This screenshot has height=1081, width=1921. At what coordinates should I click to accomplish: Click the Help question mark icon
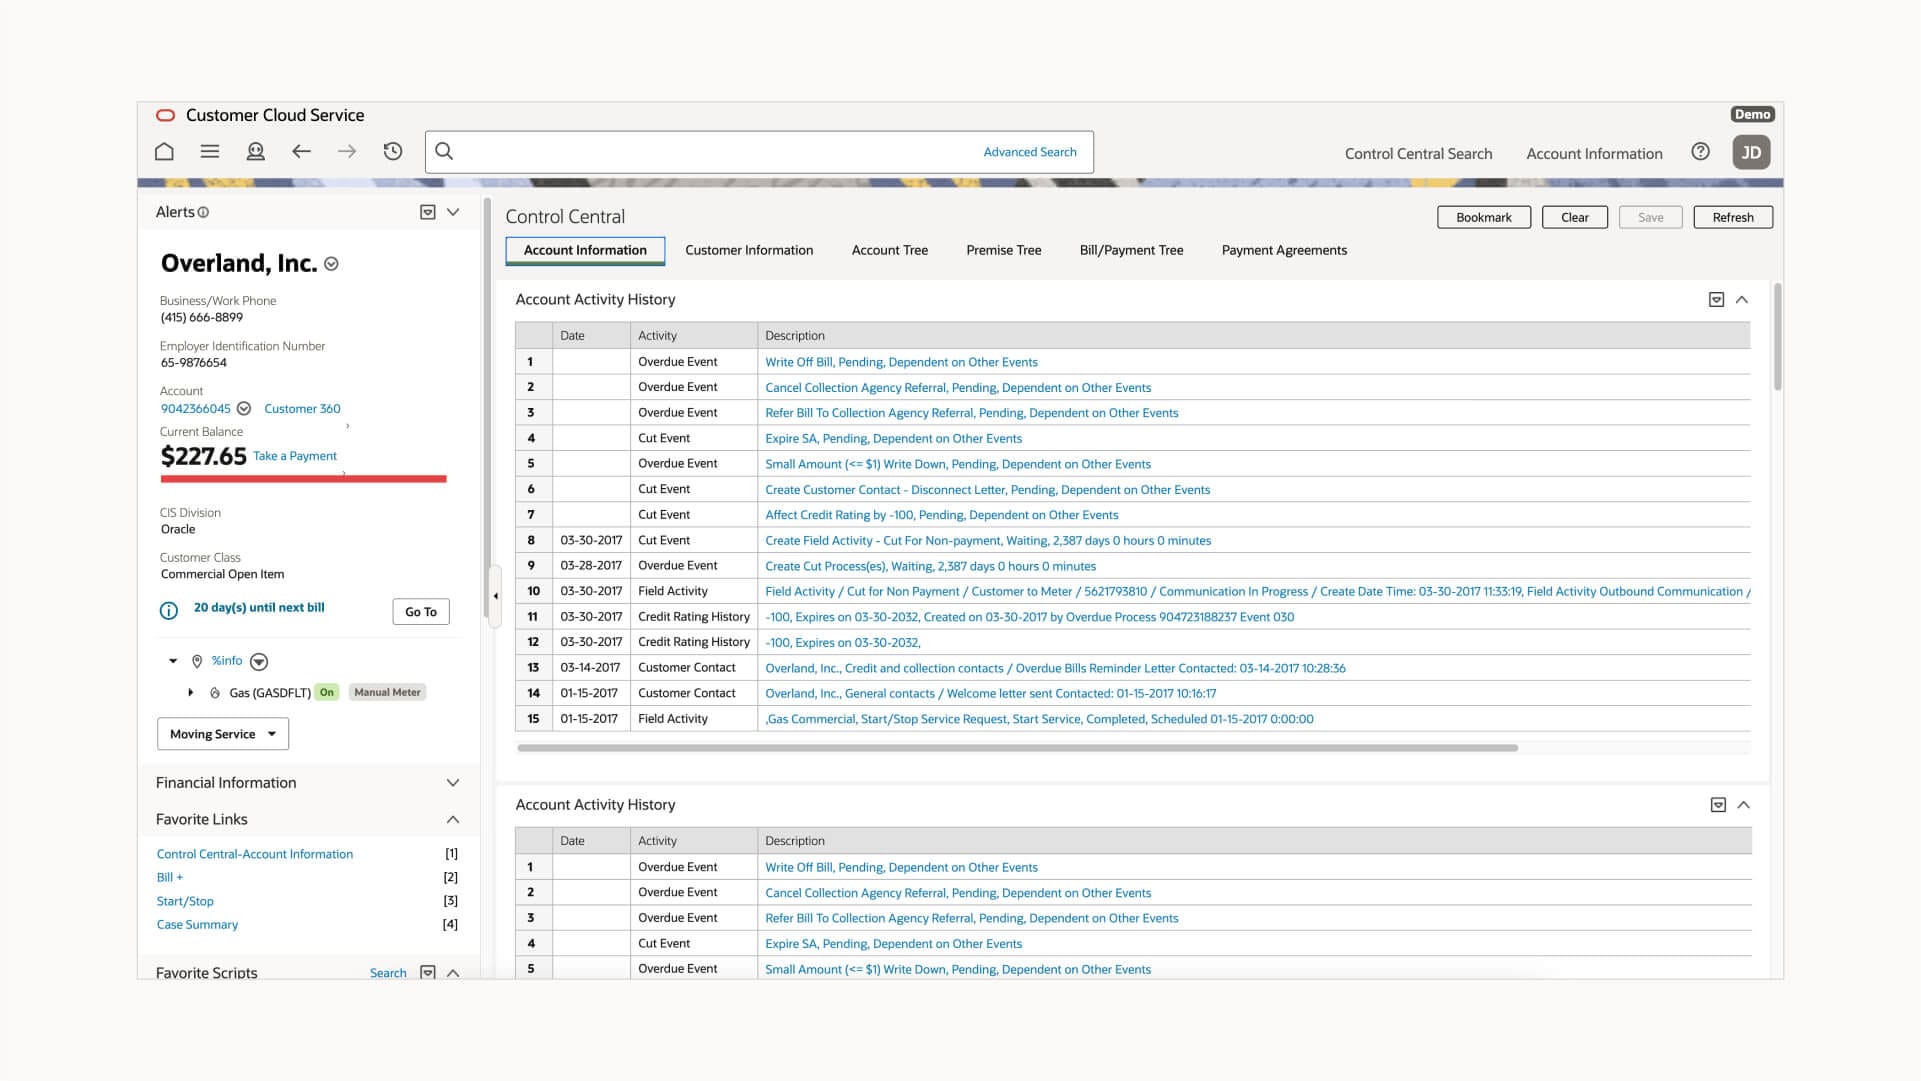click(x=1700, y=152)
